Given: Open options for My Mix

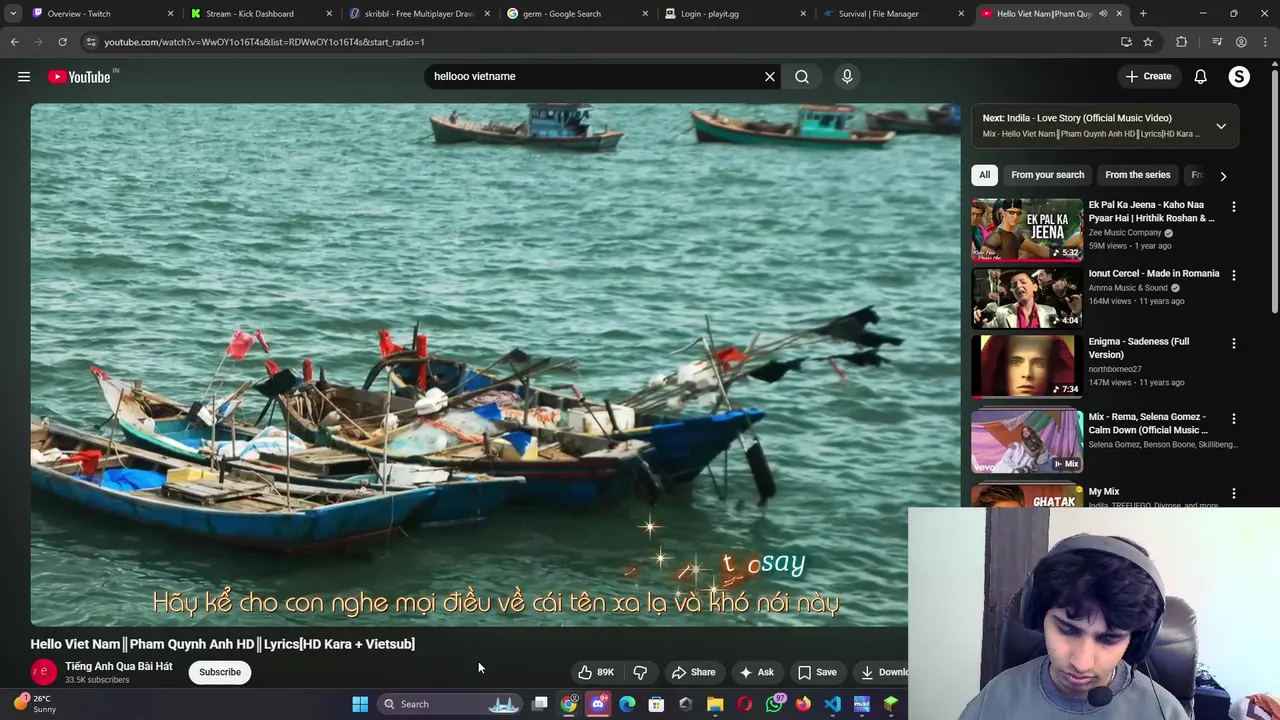Looking at the screenshot, I should tap(1234, 494).
